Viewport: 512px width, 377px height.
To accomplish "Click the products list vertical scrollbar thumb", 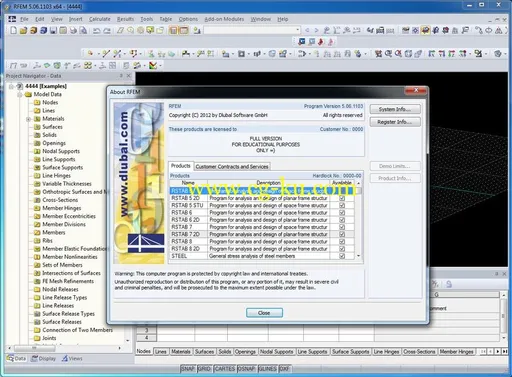I will [x=359, y=191].
